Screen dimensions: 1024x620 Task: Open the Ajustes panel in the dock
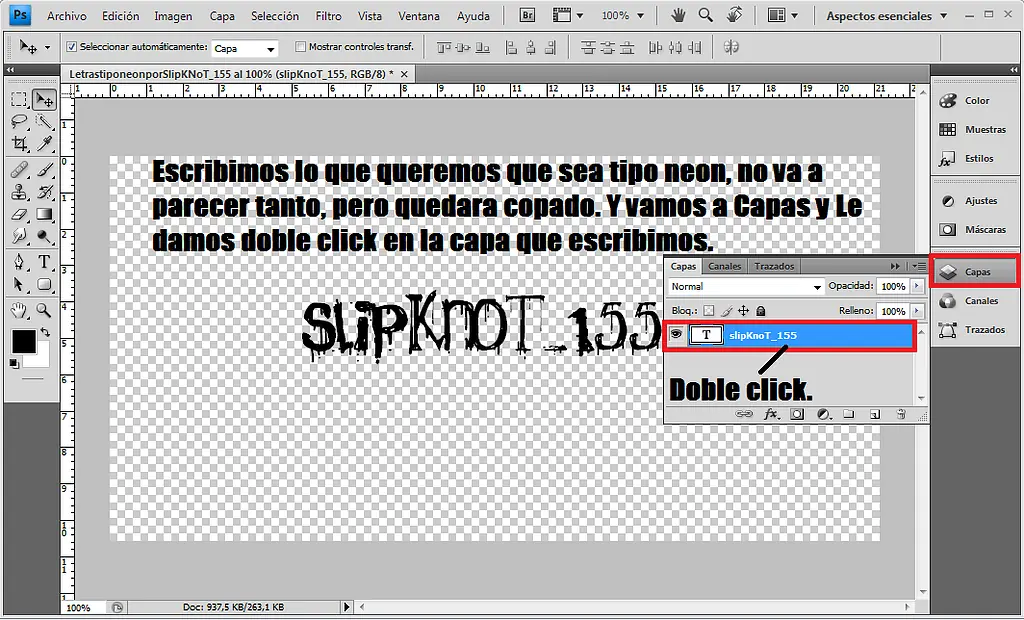pos(975,201)
